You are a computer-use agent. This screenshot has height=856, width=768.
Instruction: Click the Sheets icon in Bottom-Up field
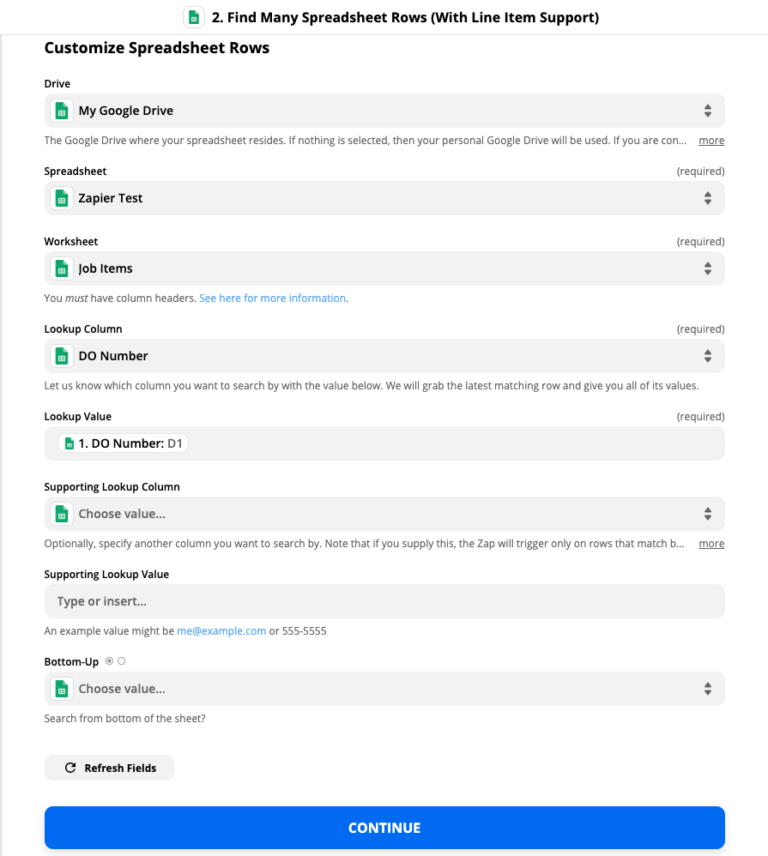tap(62, 689)
